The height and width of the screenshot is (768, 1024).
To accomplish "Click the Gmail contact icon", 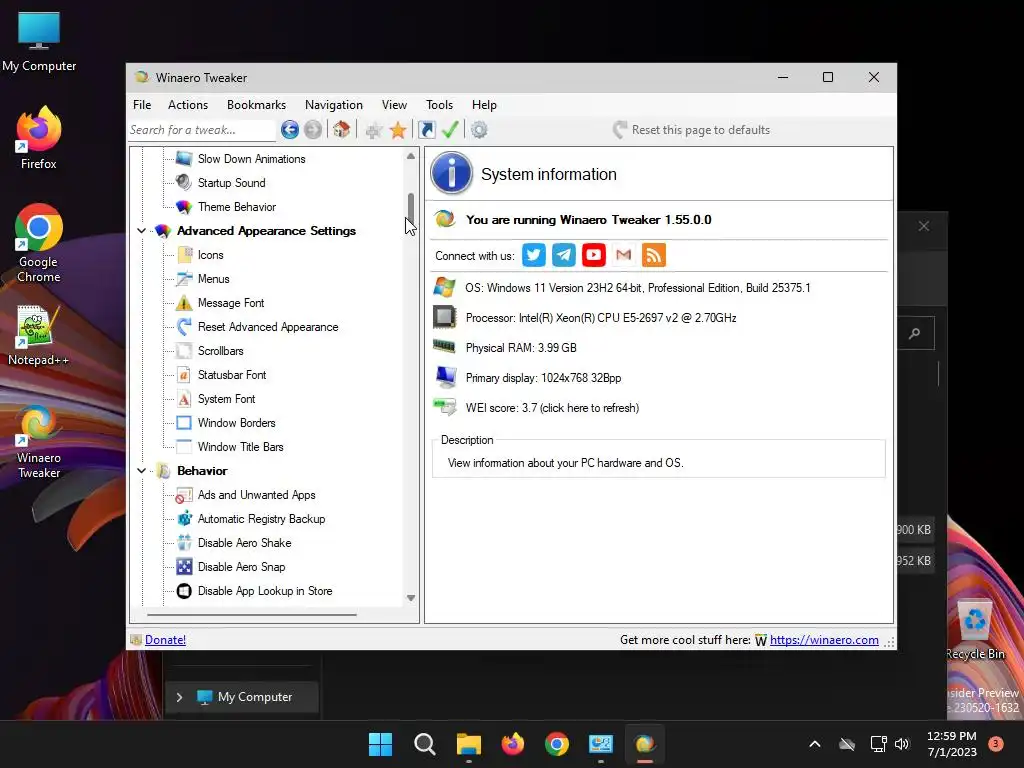I will [624, 255].
